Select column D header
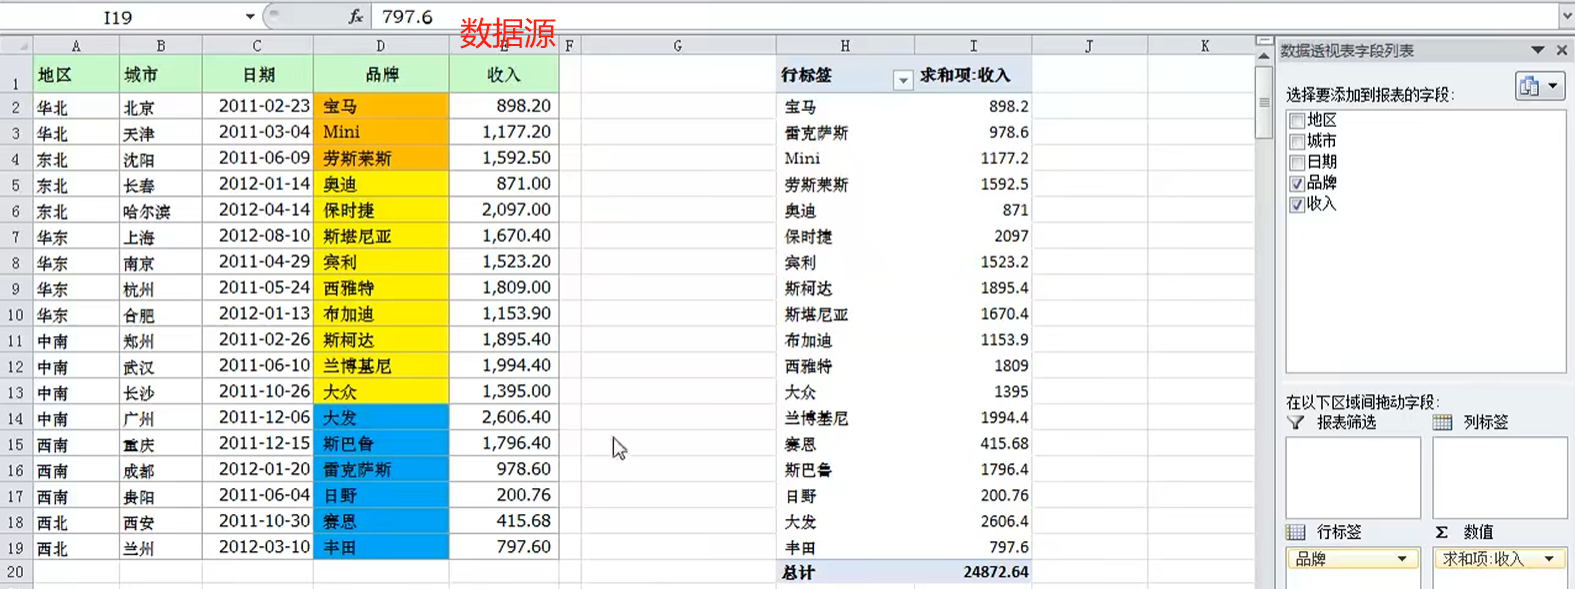The width and height of the screenshot is (1575, 589). point(381,45)
